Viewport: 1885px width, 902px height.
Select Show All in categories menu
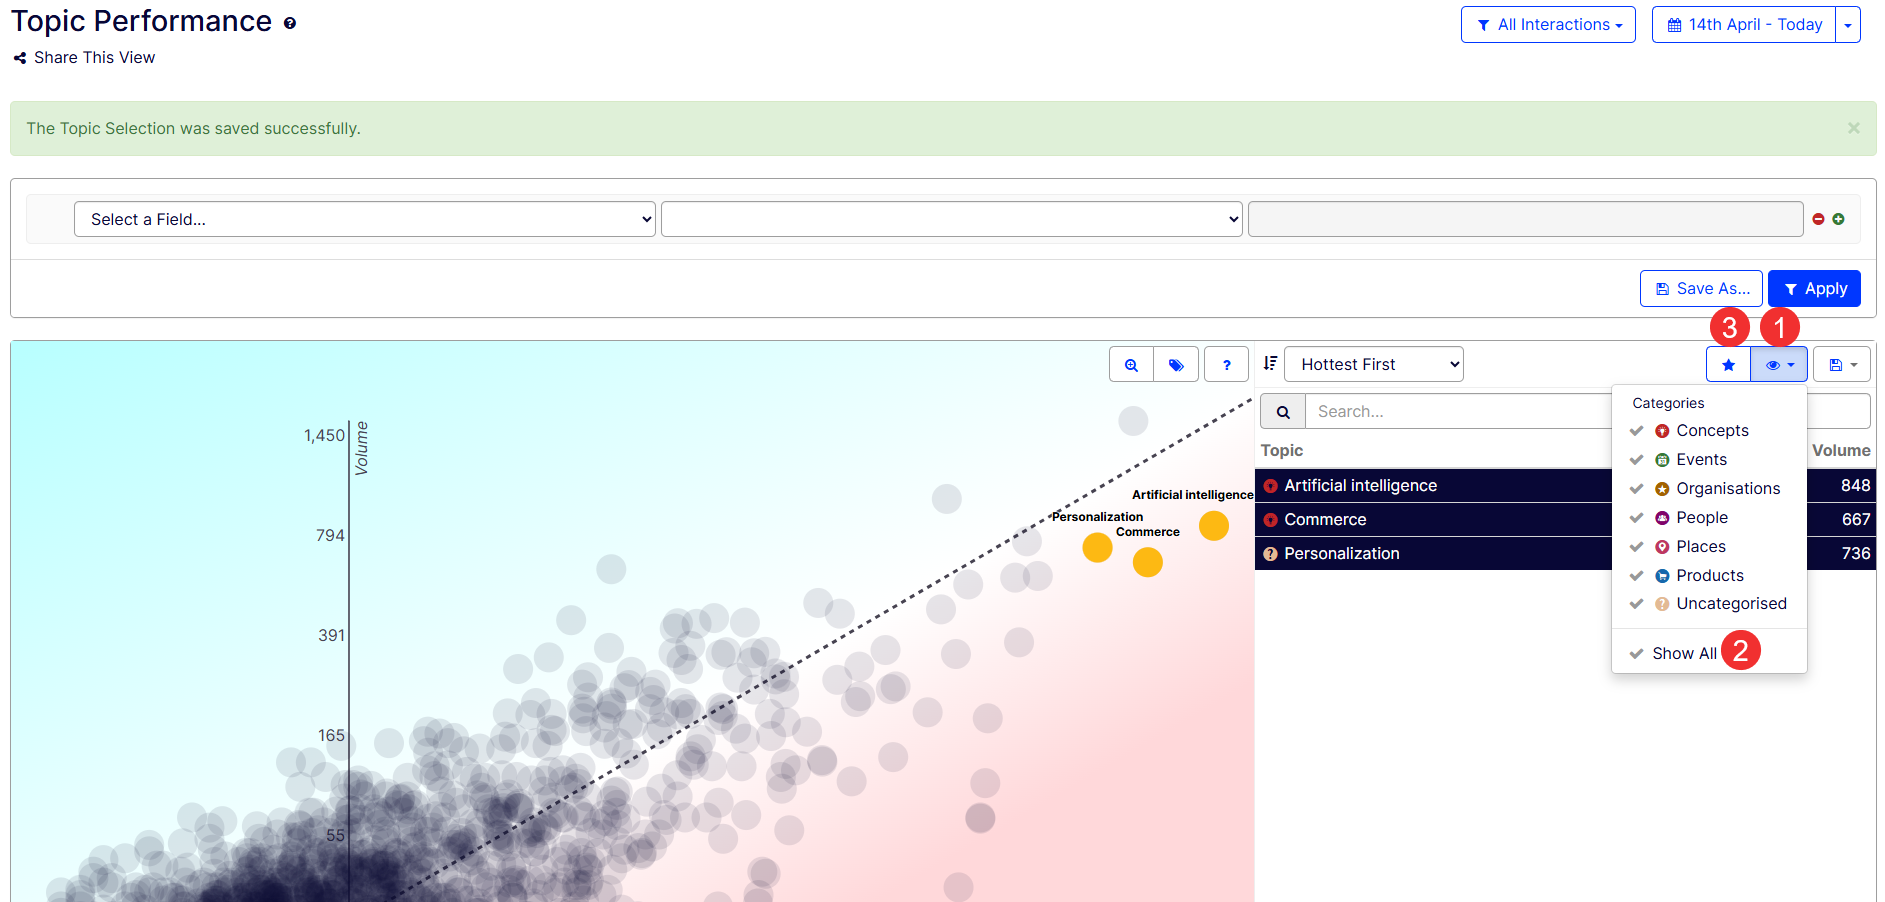coord(1683,654)
